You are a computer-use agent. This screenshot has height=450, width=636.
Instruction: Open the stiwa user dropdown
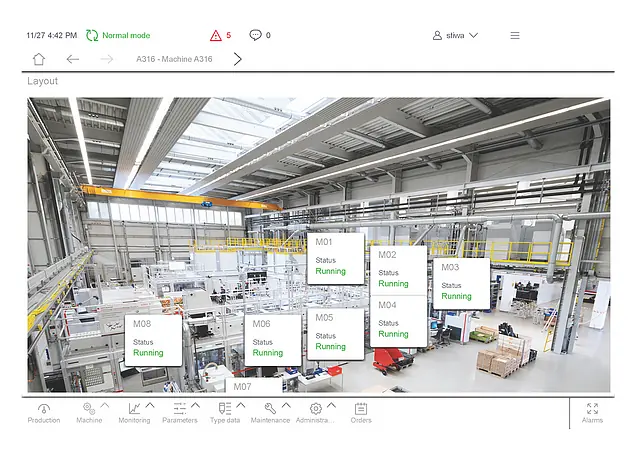pos(456,36)
